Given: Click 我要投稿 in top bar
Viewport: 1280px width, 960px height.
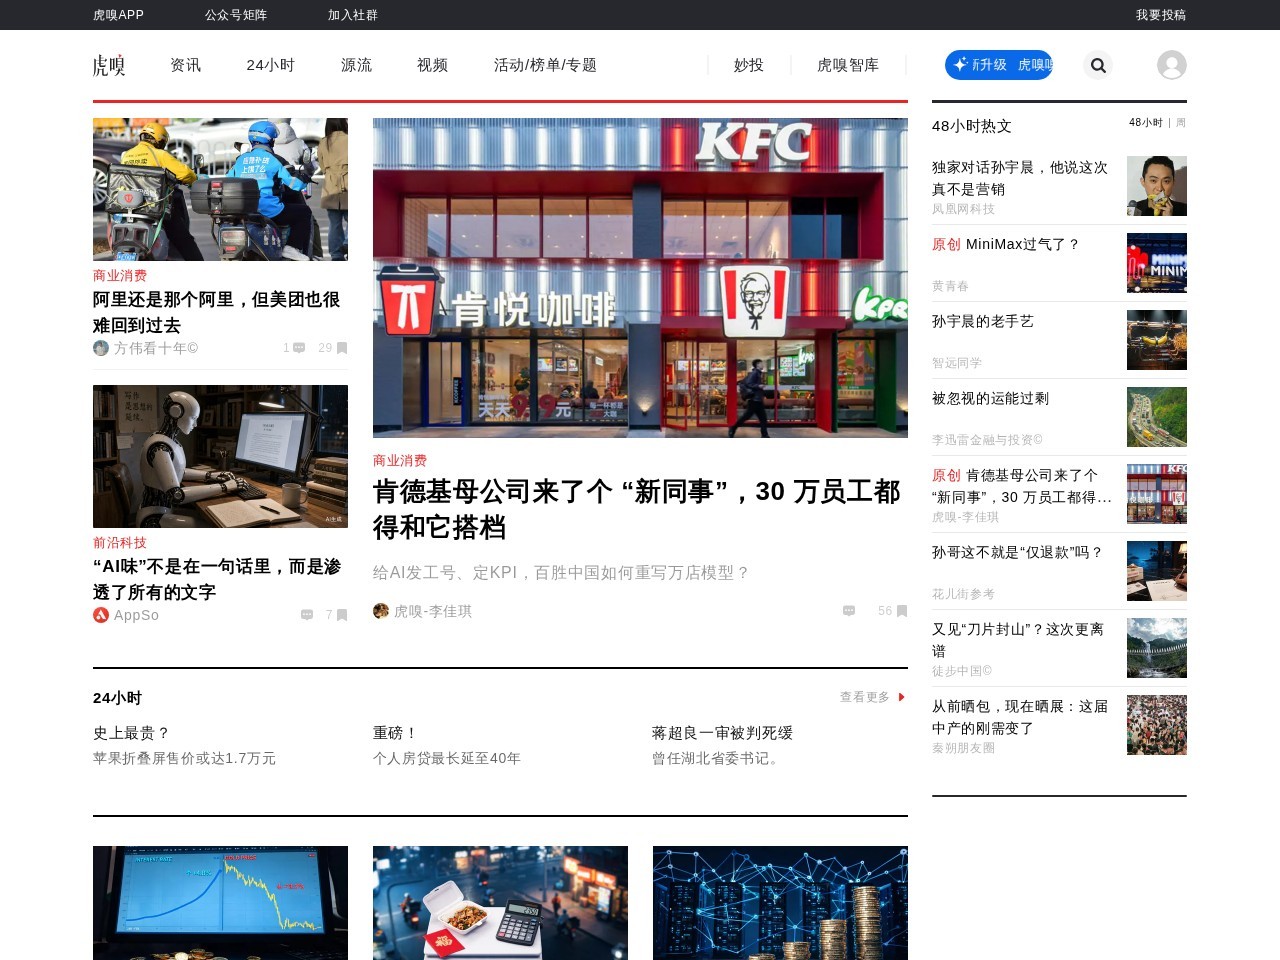Looking at the screenshot, I should (1161, 15).
